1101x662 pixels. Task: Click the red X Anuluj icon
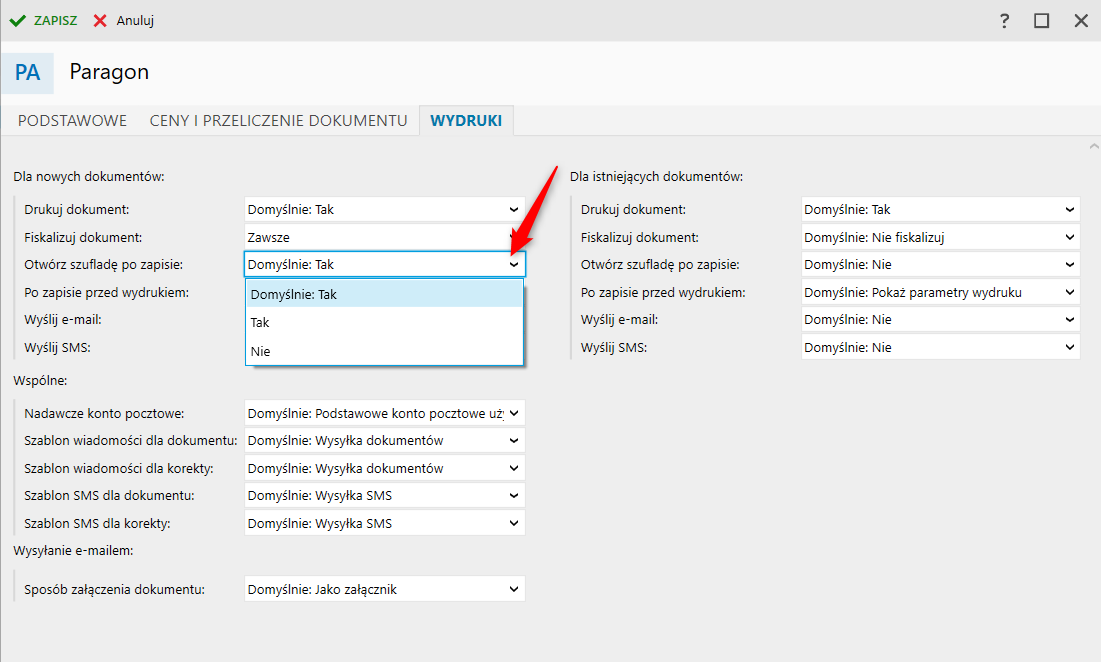tap(100, 20)
